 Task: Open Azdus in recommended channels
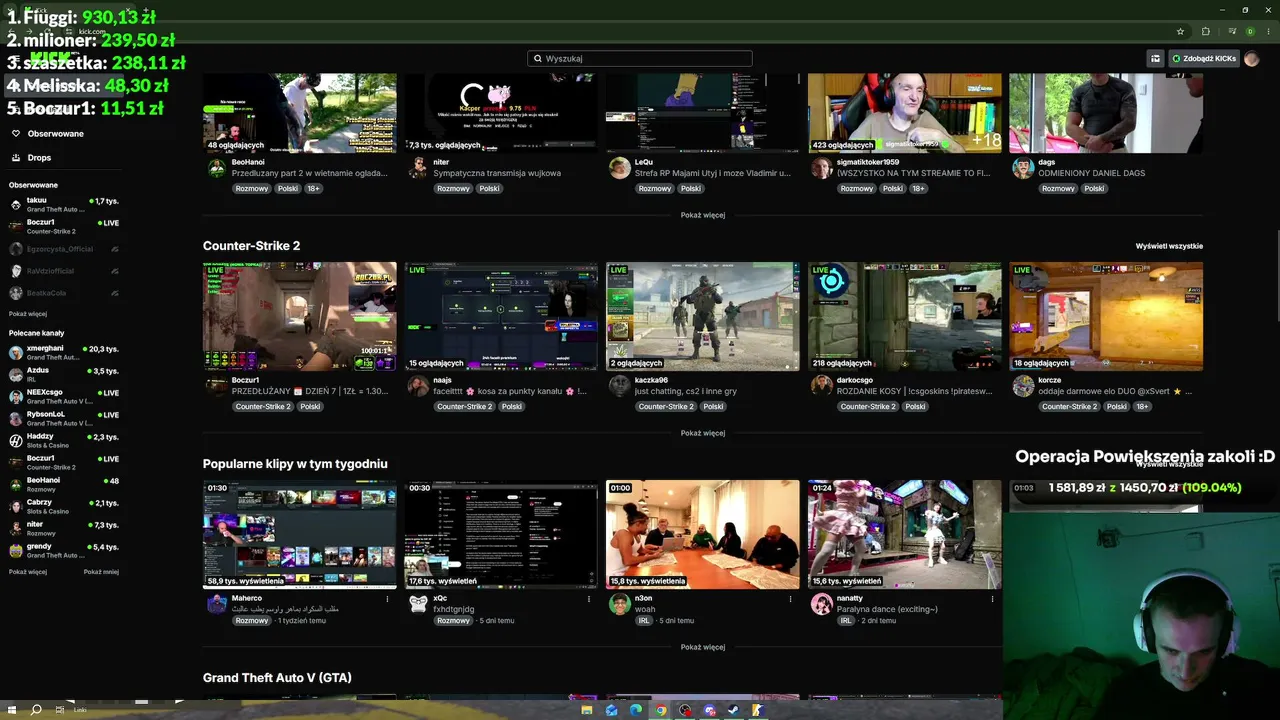pyautogui.click(x=64, y=374)
